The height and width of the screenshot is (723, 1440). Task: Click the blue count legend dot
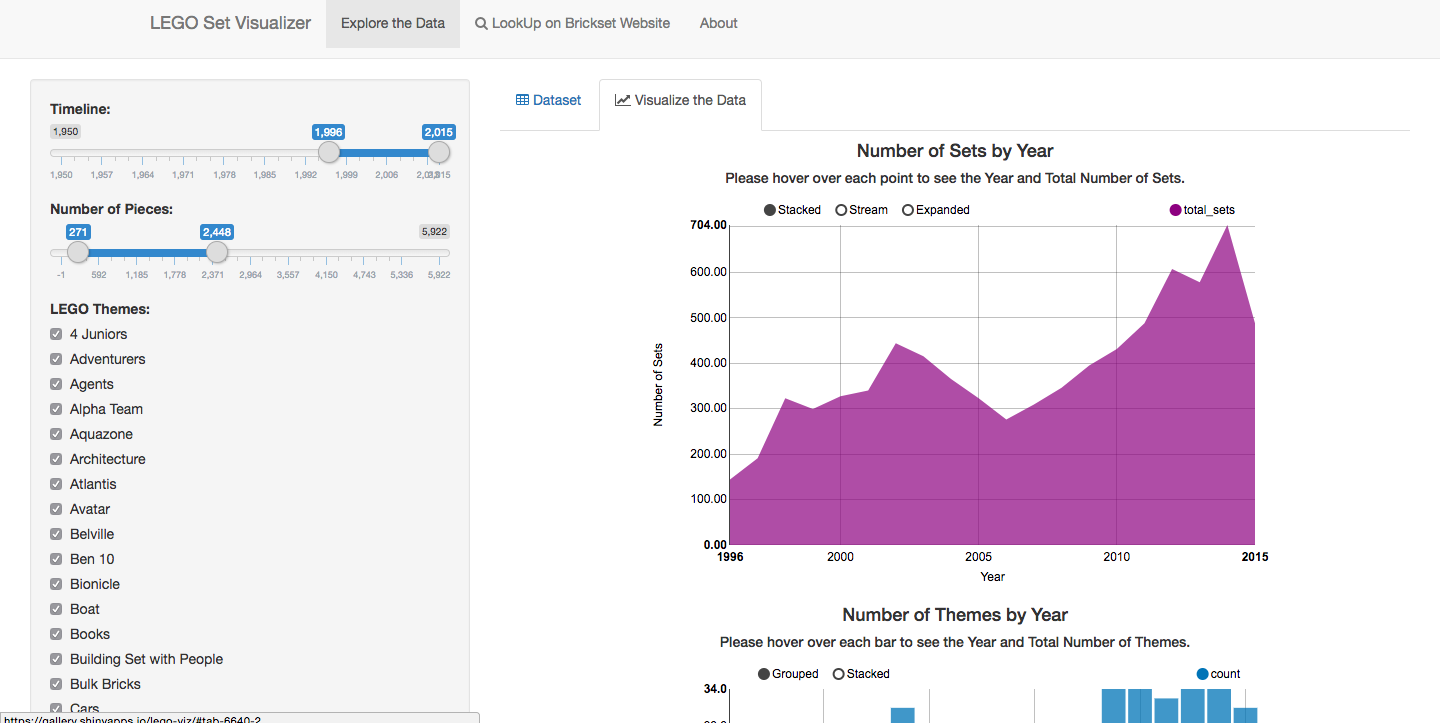(1202, 674)
